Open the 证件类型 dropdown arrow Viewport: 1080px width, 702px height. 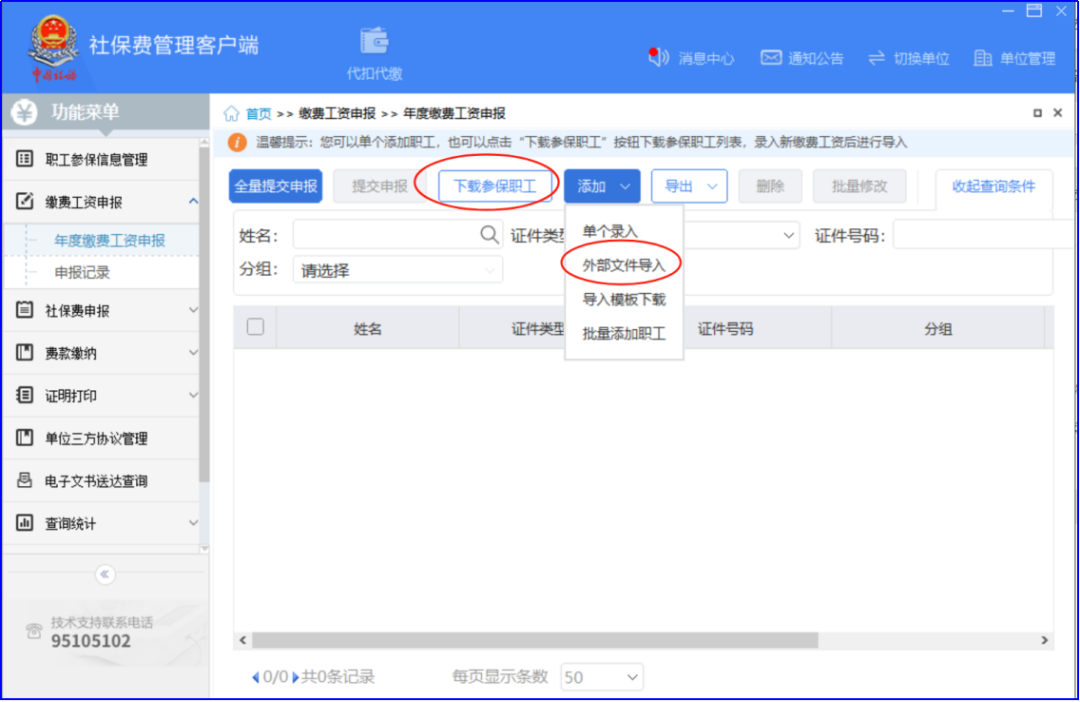(788, 236)
